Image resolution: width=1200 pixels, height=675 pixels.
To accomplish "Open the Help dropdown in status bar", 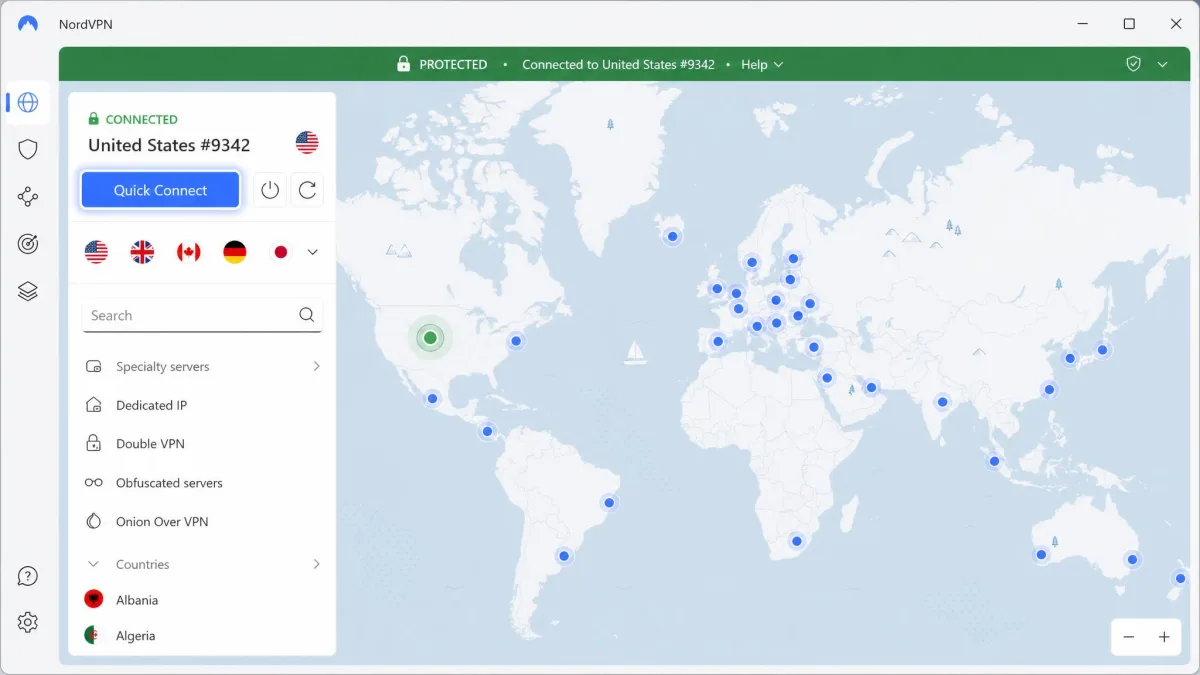I will pyautogui.click(x=762, y=64).
